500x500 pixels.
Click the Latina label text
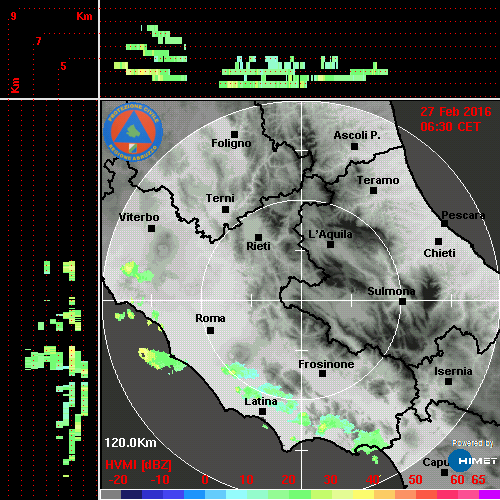point(261,401)
